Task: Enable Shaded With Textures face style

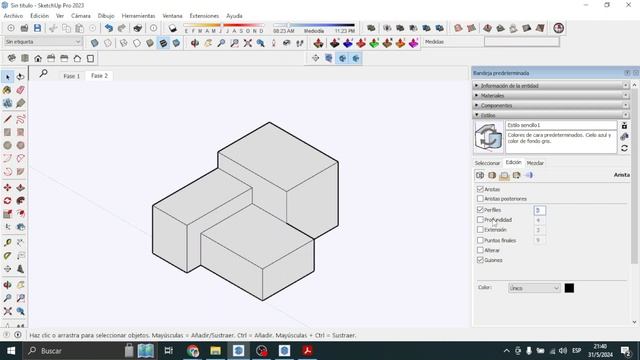Action: pyautogui.click(x=163, y=43)
